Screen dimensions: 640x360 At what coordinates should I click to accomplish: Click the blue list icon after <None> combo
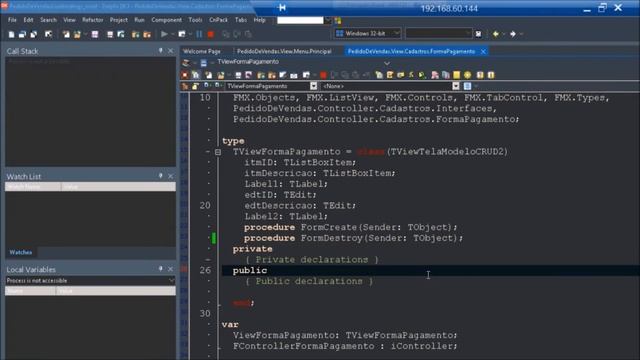point(467,86)
